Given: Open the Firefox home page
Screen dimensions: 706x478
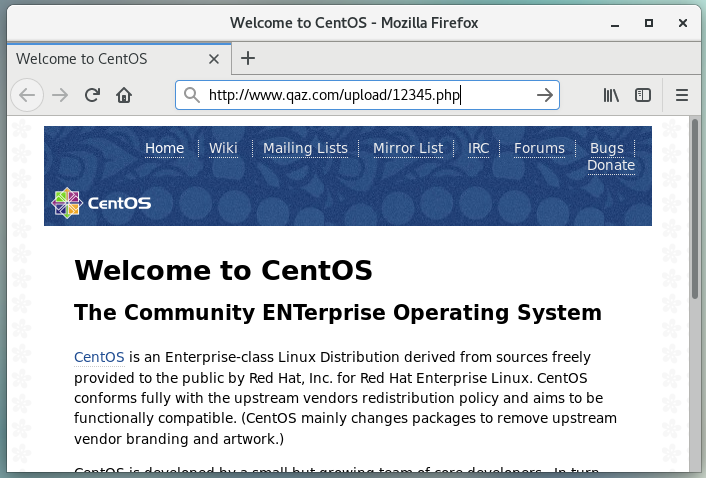Looking at the screenshot, I should point(124,95).
